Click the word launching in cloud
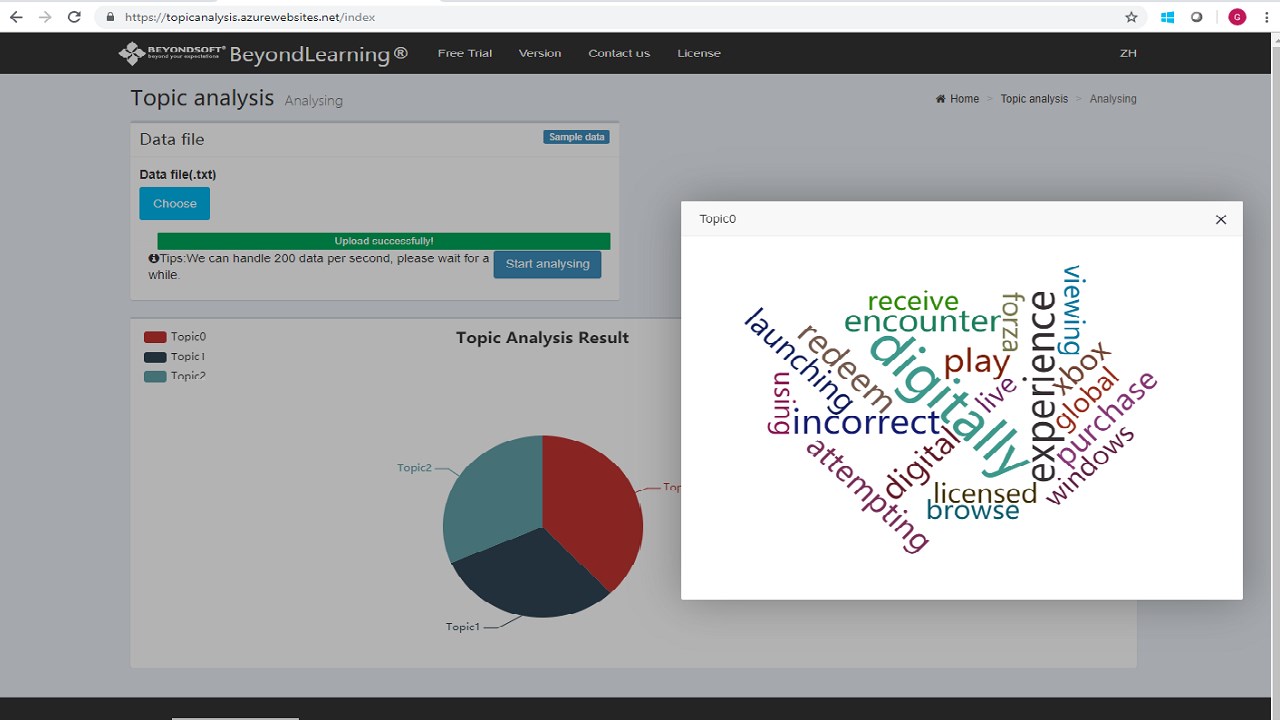Image resolution: width=1280 pixels, height=720 pixels. pos(797,359)
